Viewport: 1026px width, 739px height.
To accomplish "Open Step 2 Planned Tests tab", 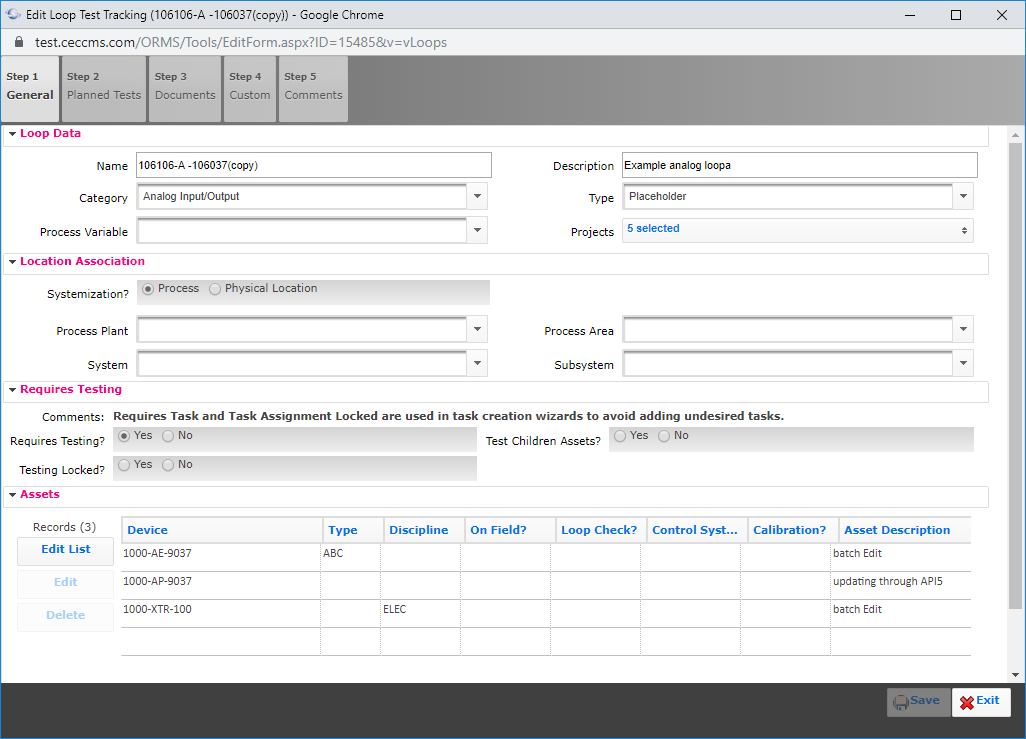I will click(103, 88).
